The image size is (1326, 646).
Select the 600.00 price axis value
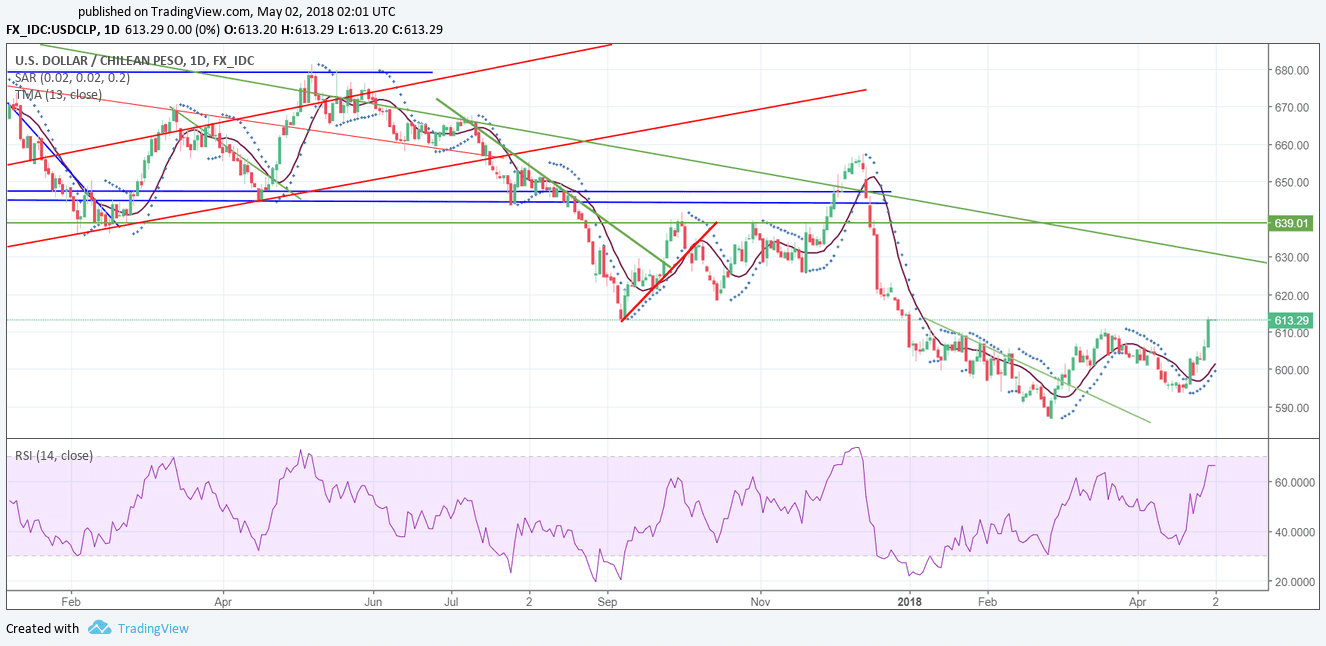[1292, 370]
